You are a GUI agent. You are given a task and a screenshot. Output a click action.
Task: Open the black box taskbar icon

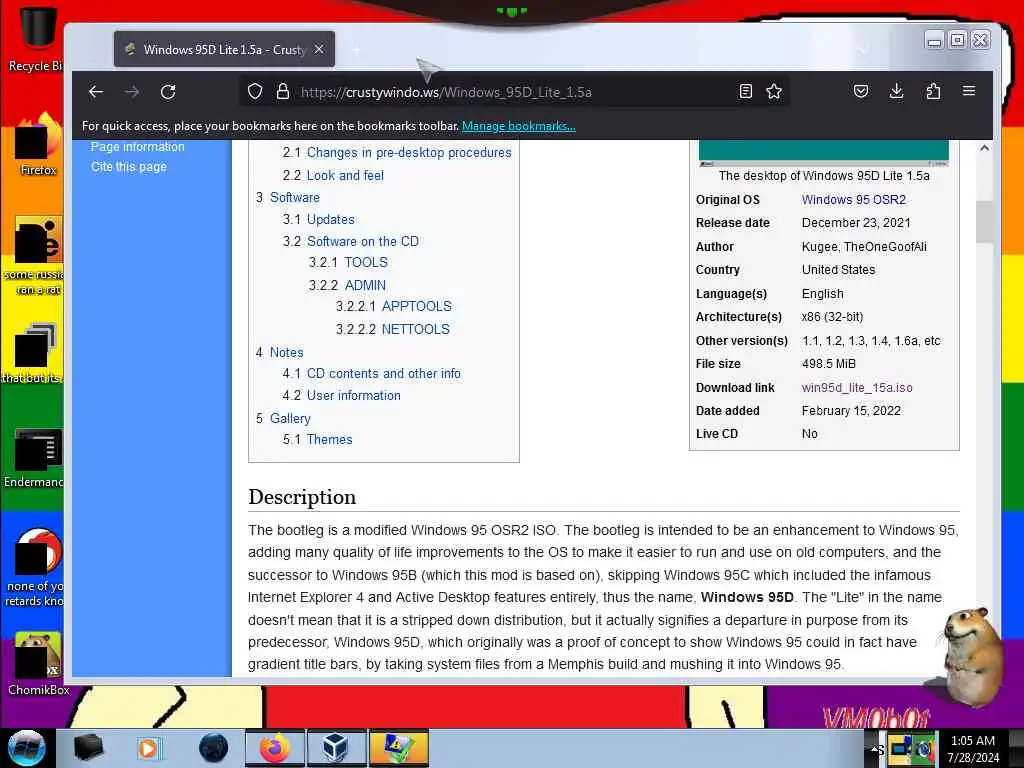(x=88, y=748)
